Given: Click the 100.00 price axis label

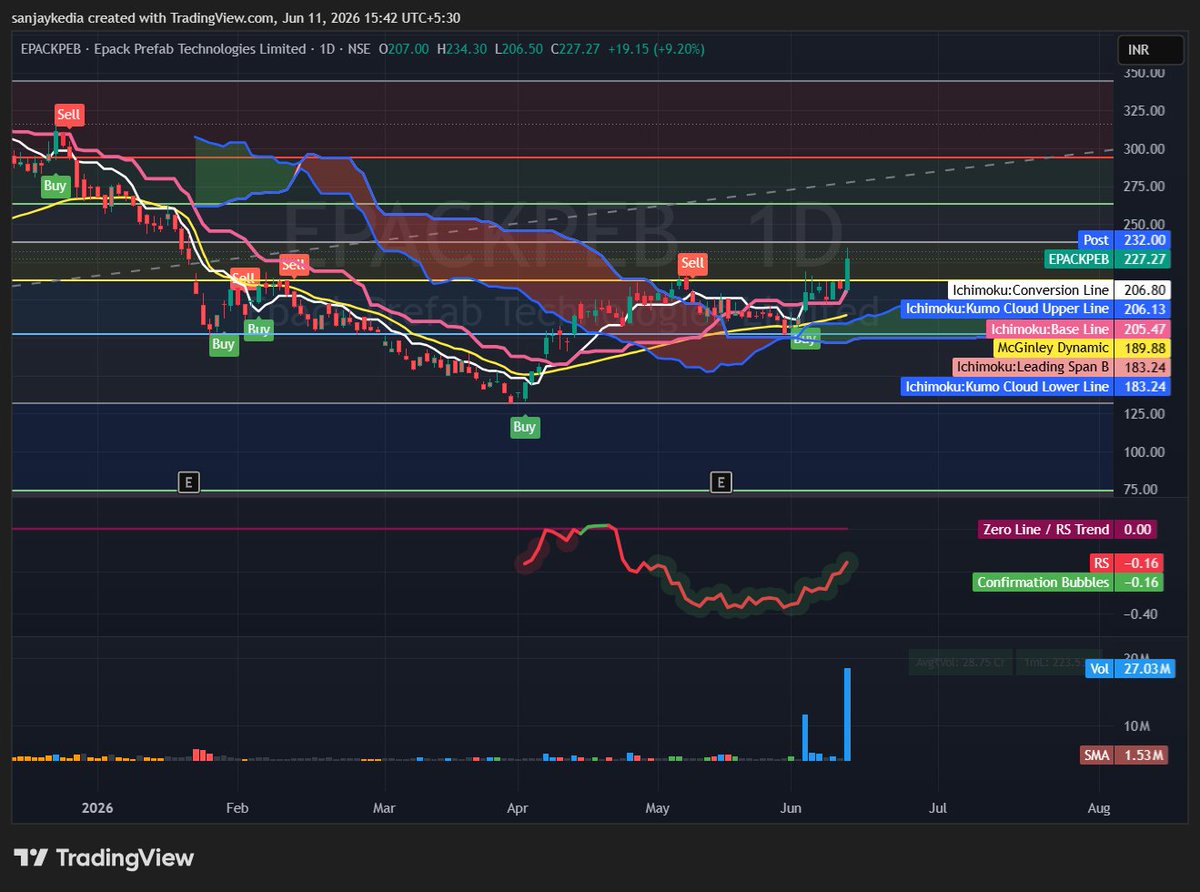Looking at the screenshot, I should point(1142,451).
